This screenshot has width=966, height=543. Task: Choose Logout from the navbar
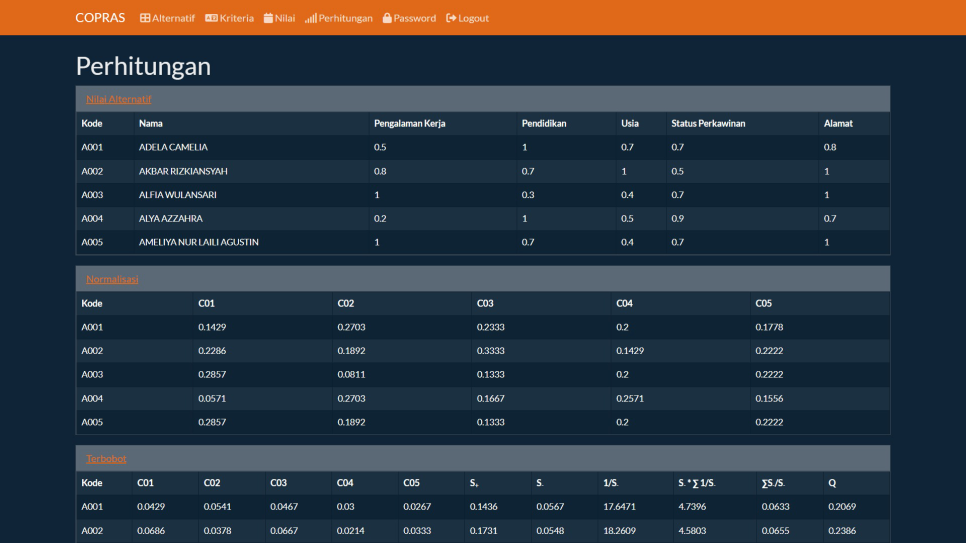468,18
